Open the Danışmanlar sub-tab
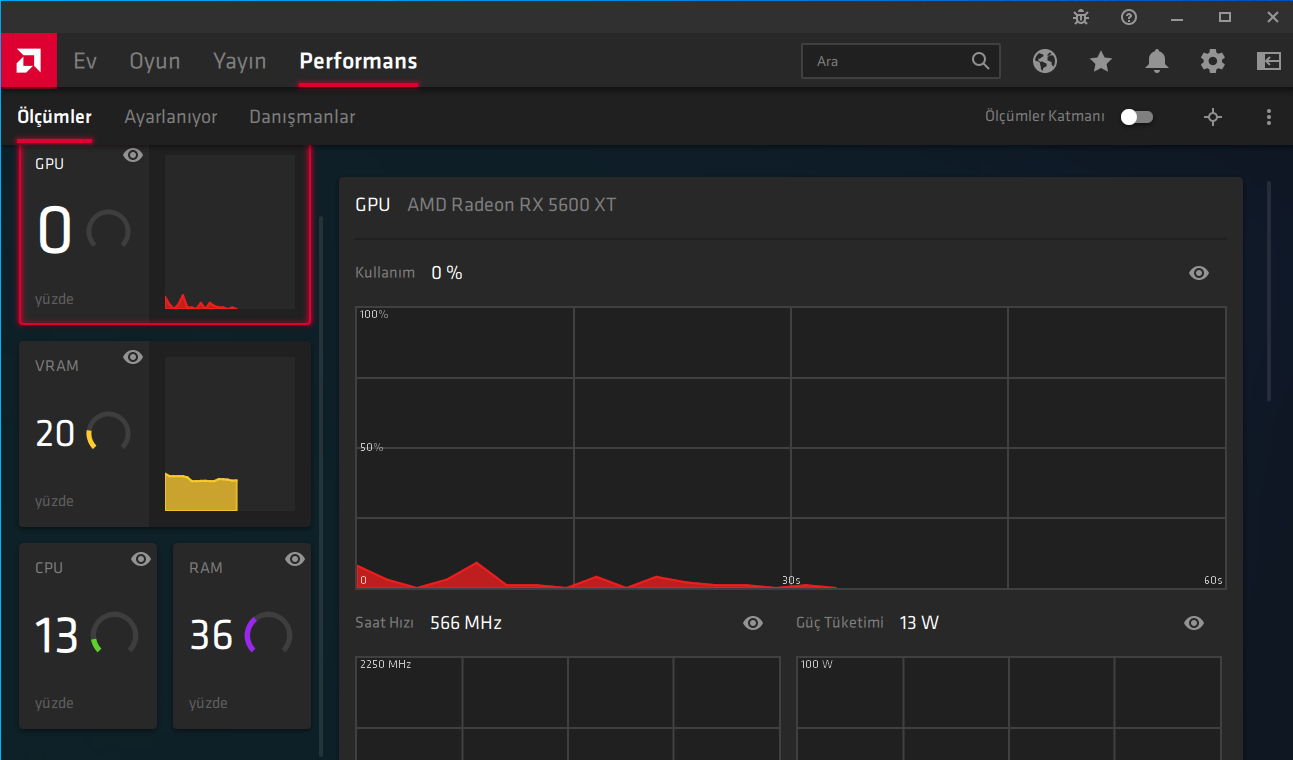Image resolution: width=1293 pixels, height=760 pixels. coord(302,117)
